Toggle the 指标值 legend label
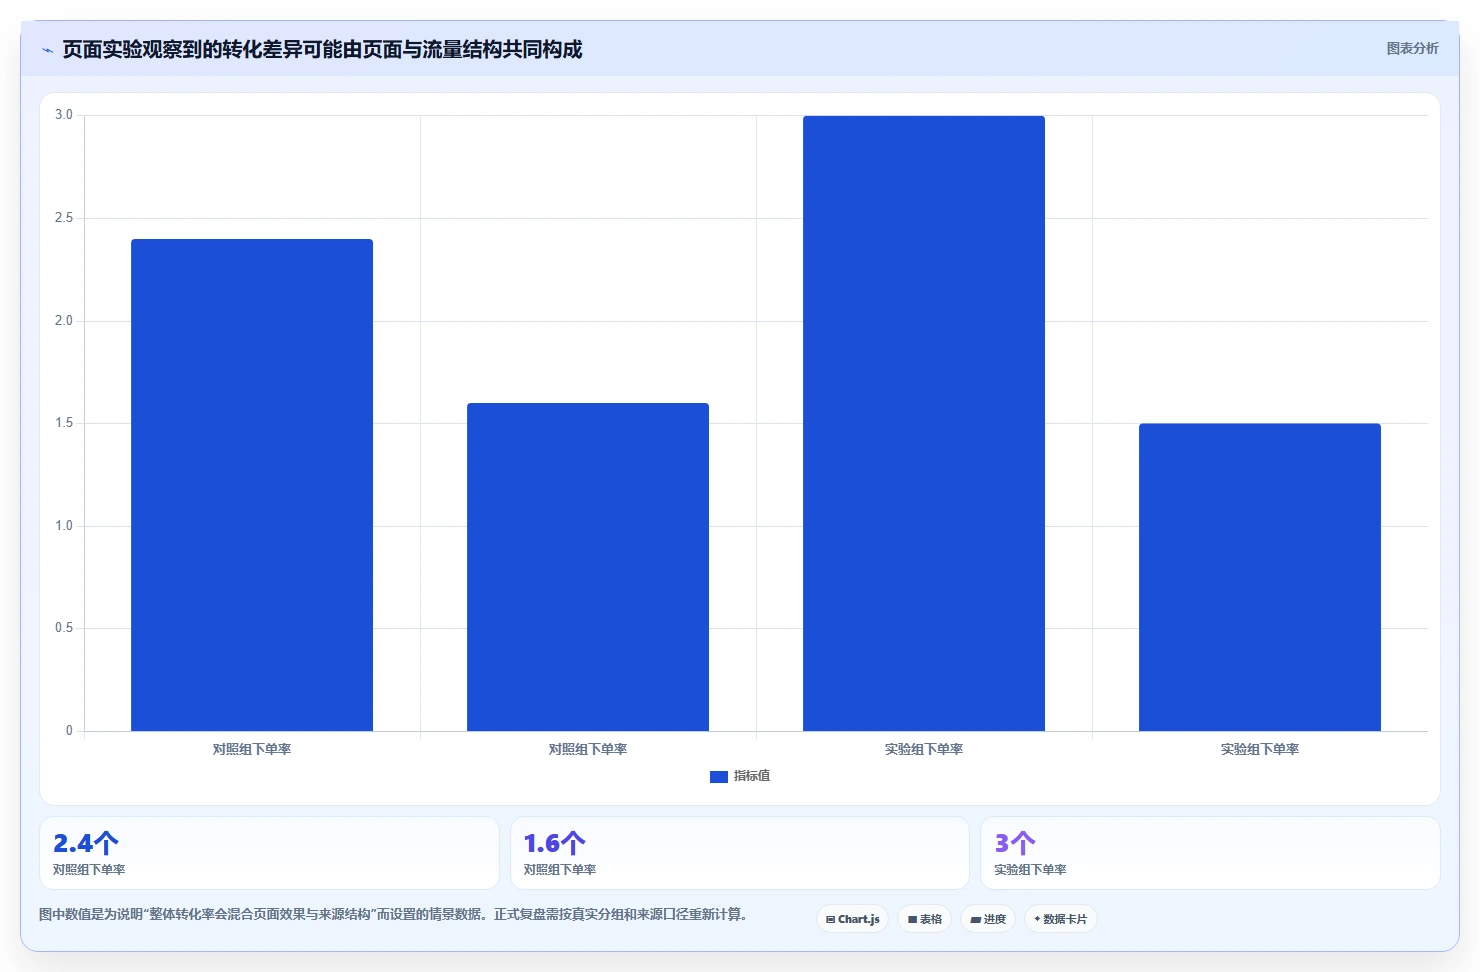Screen dimensions: 1480x972 (x=752, y=776)
